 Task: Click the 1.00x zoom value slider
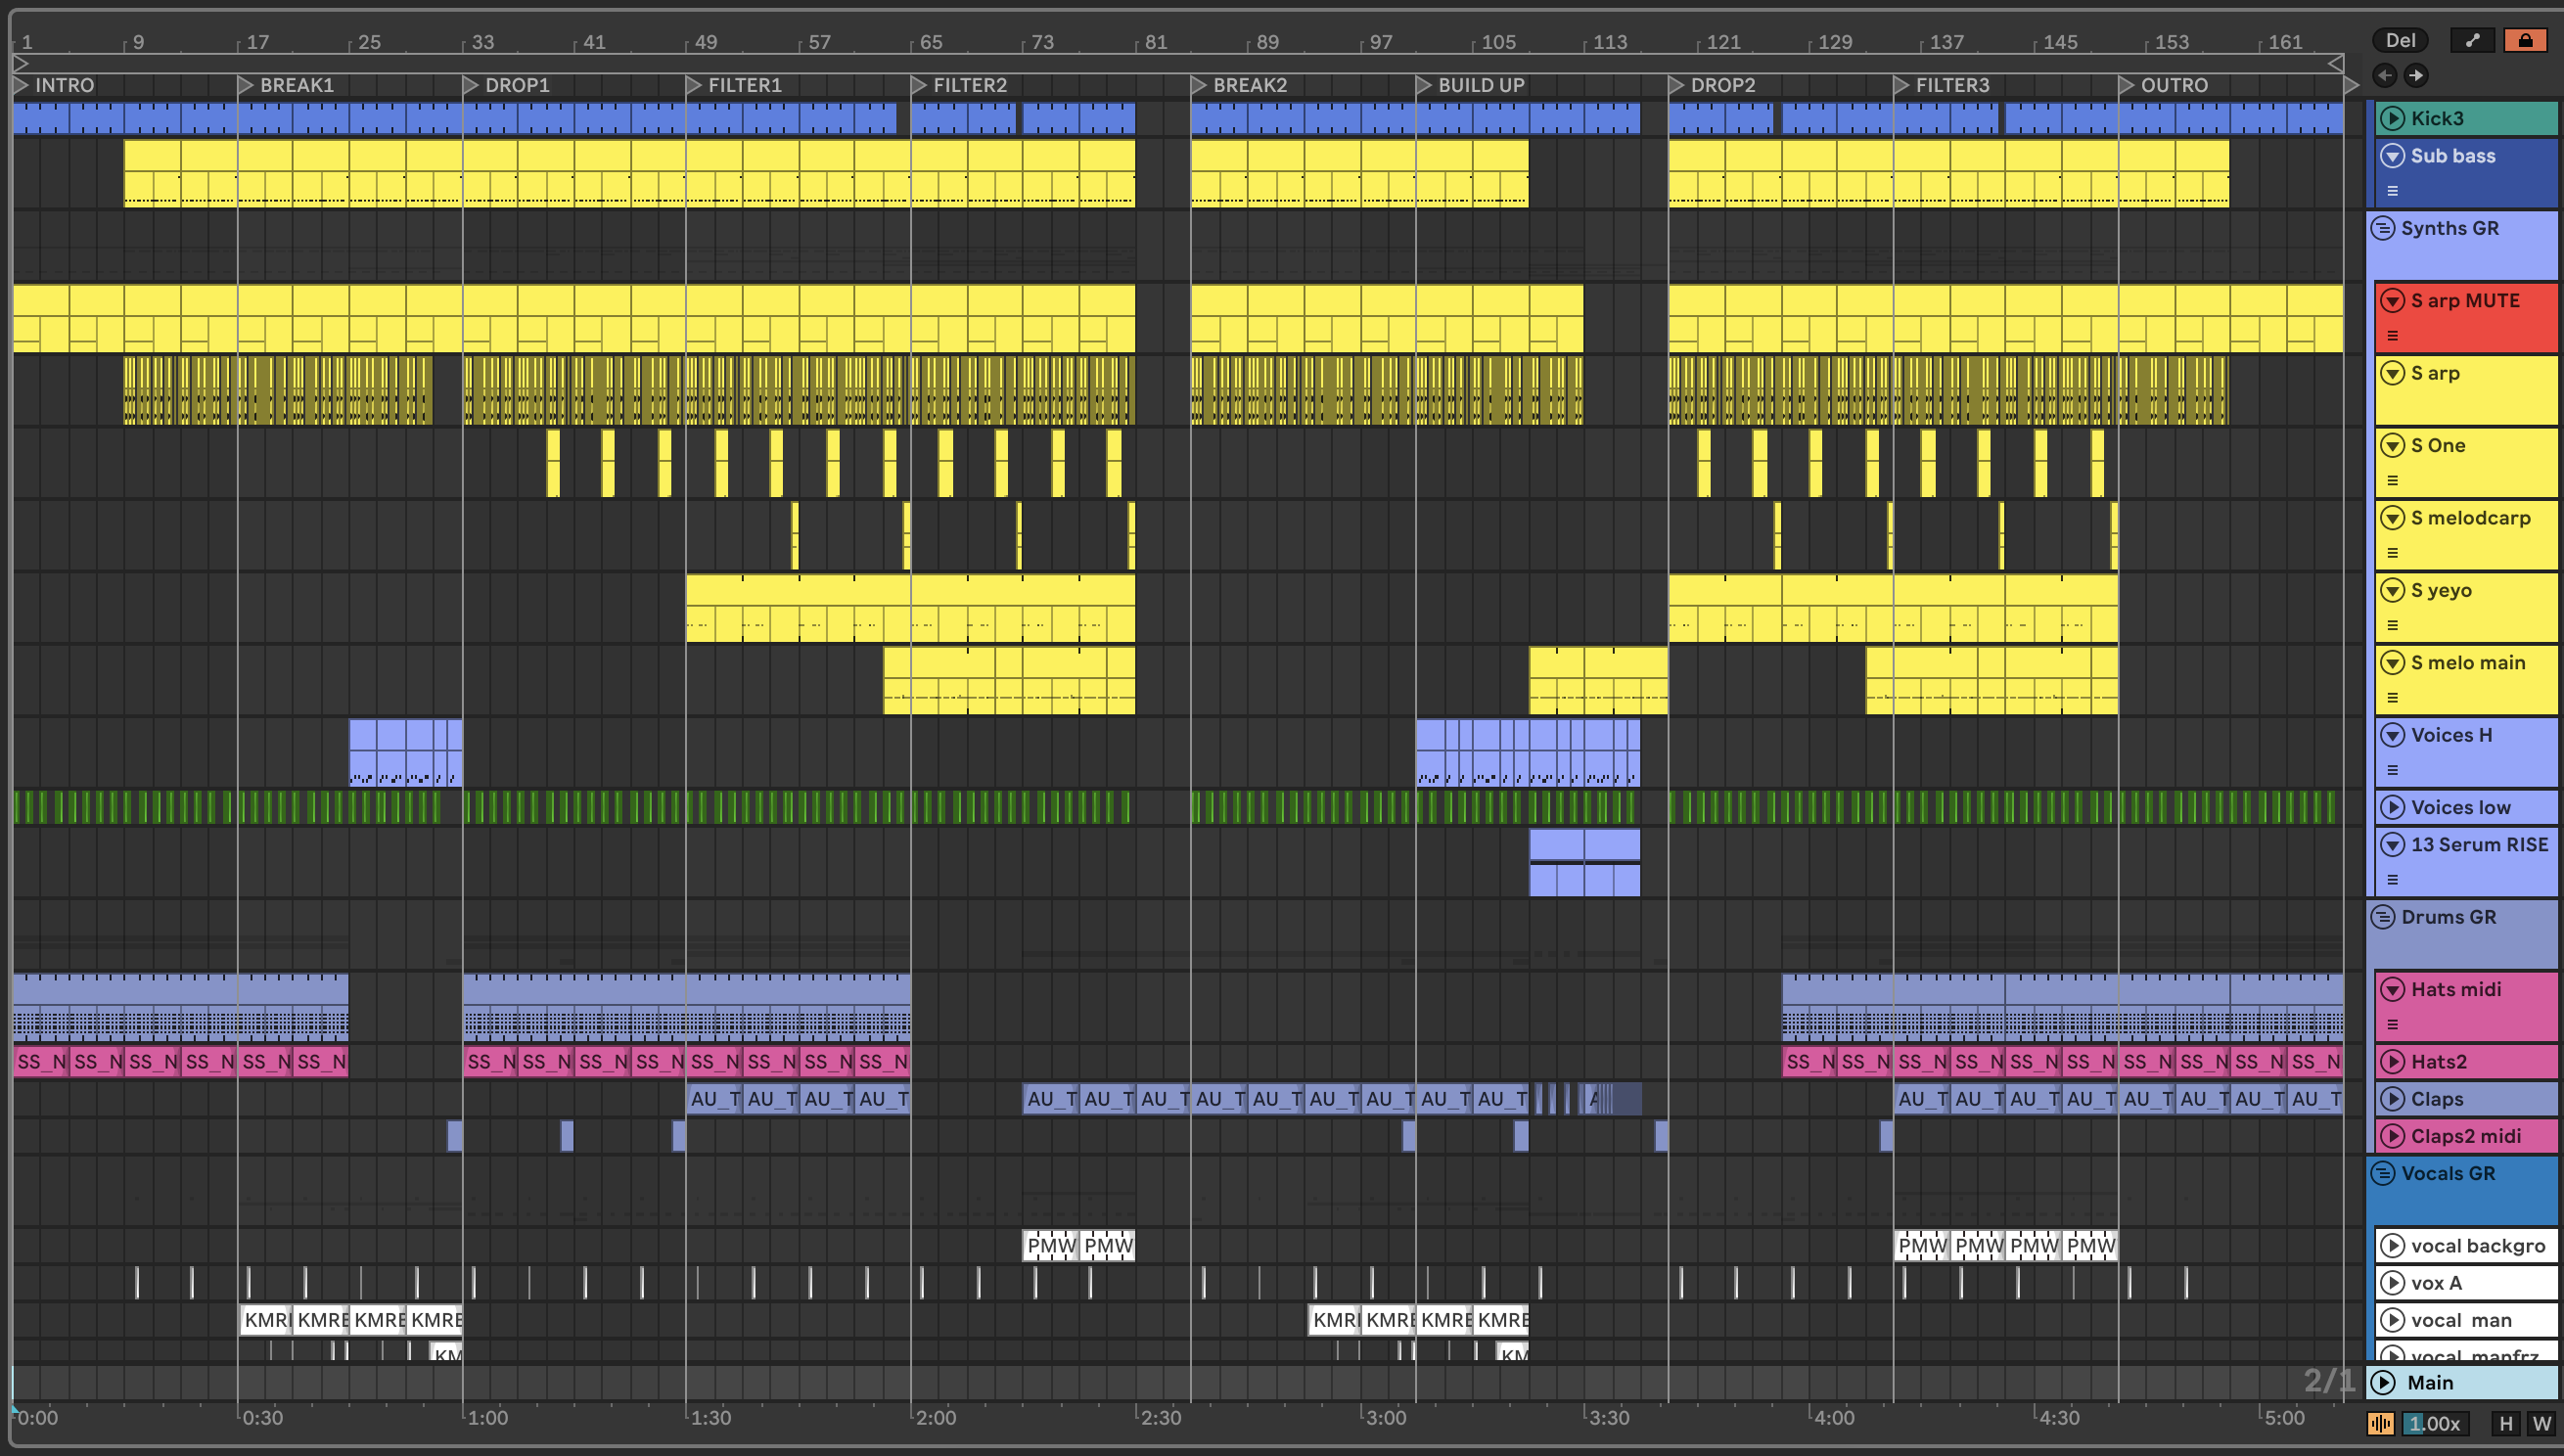[x=2434, y=1423]
